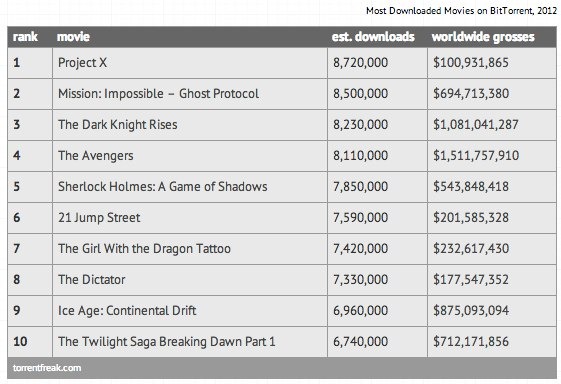Open the torrentfreak.com source link
This screenshot has height=384, width=561.
click(47, 368)
